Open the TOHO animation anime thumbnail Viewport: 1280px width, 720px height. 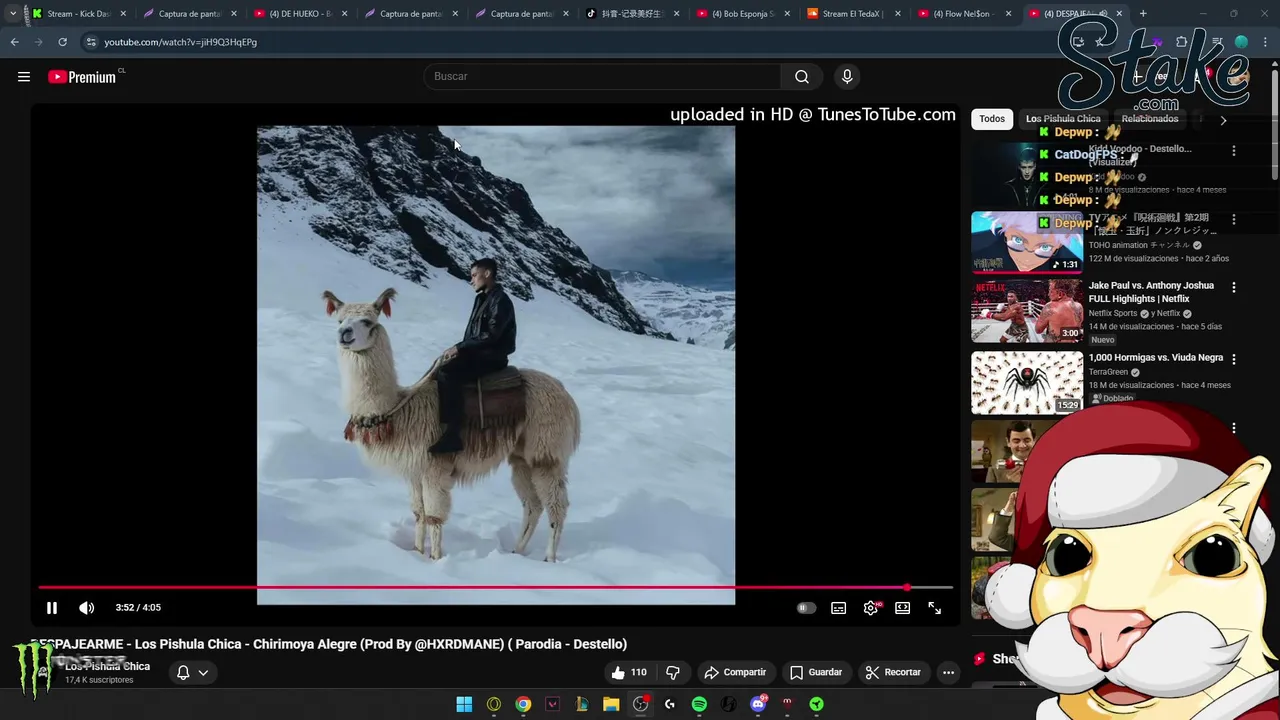(1027, 242)
